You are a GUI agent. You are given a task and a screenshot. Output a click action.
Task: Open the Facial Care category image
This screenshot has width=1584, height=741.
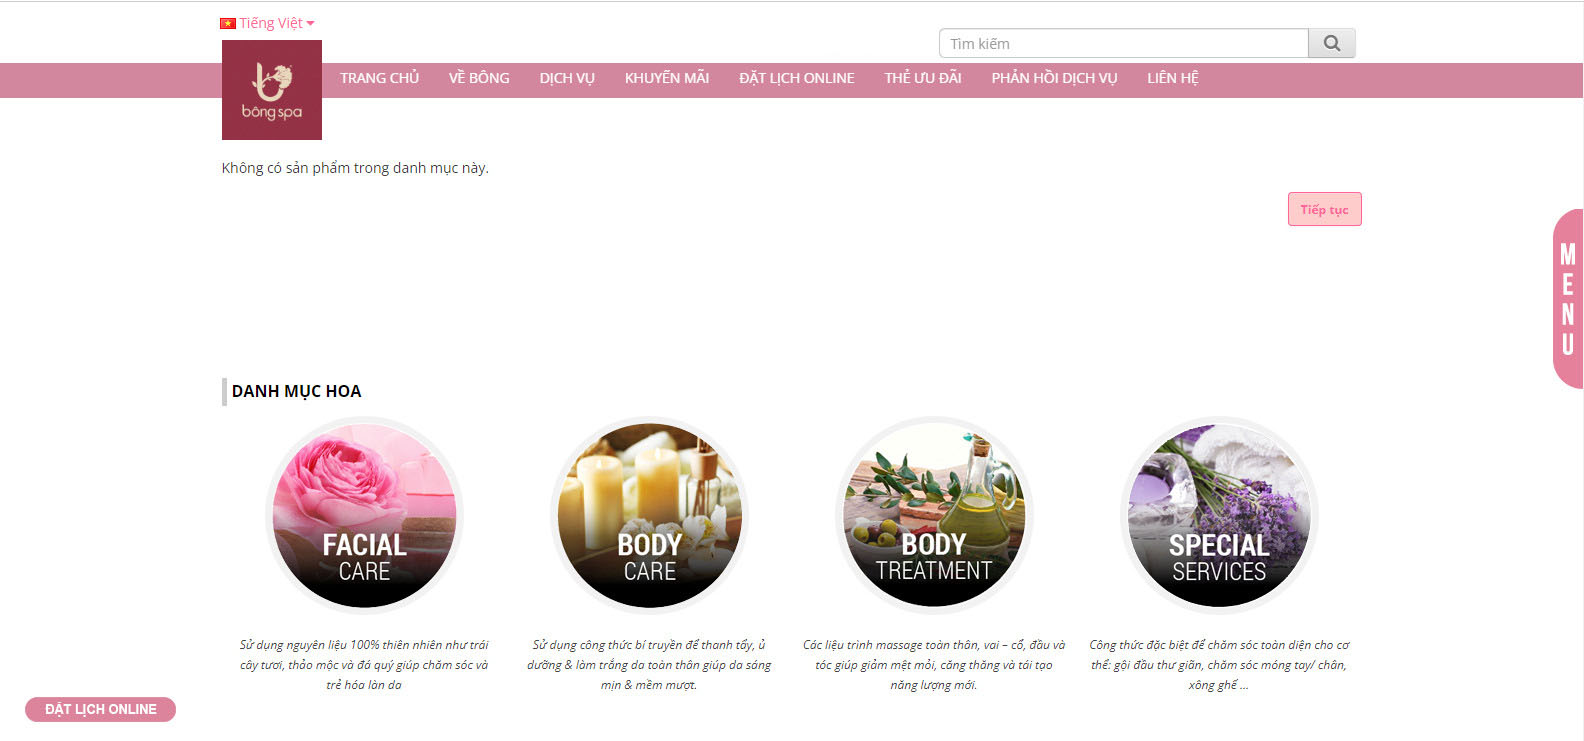pos(364,515)
